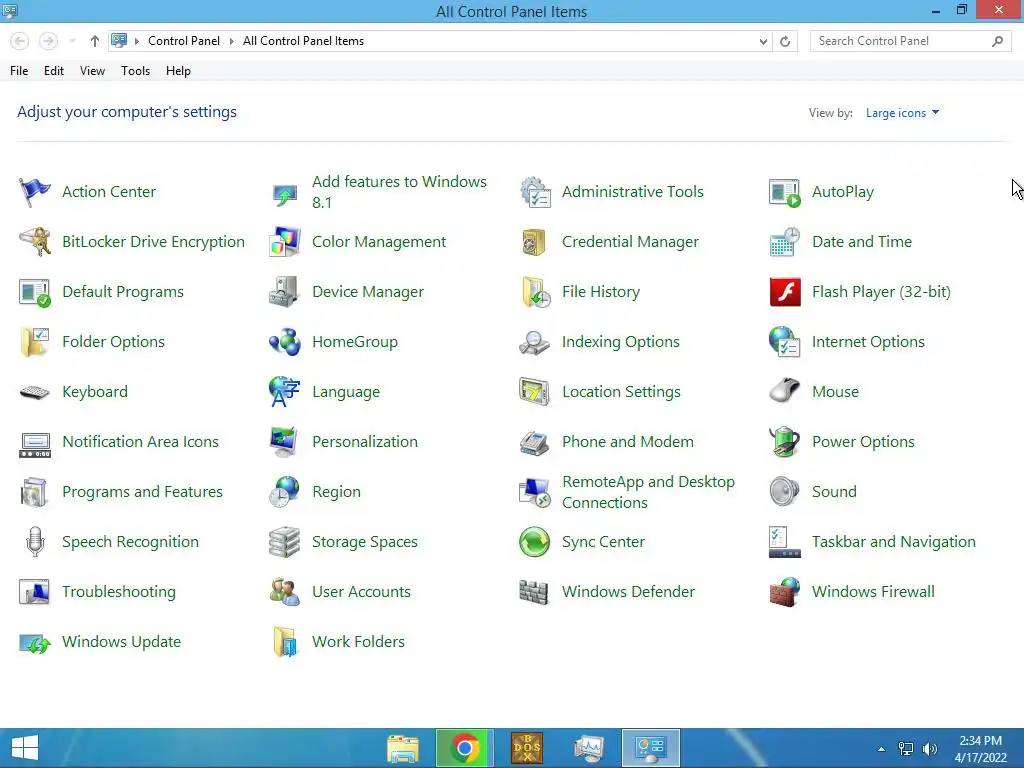Click the Region globe icon
The height and width of the screenshot is (768, 1024).
click(x=285, y=492)
